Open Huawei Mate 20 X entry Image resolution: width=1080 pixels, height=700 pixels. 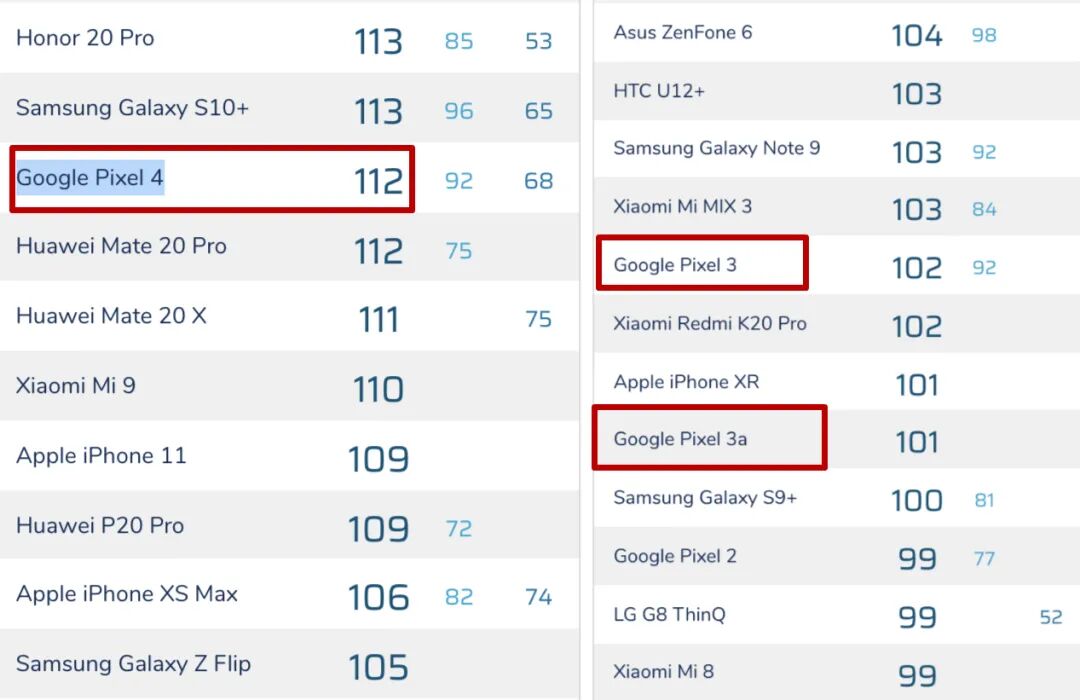point(111,316)
